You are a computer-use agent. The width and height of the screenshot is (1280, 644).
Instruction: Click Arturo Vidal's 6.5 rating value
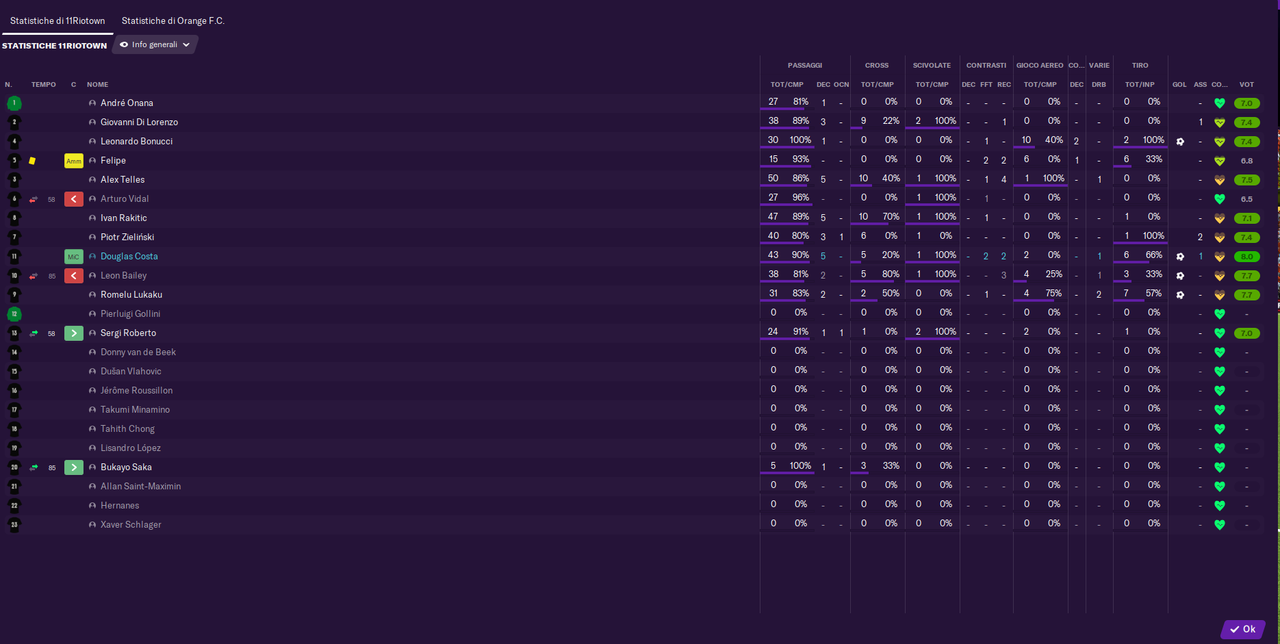click(1246, 199)
